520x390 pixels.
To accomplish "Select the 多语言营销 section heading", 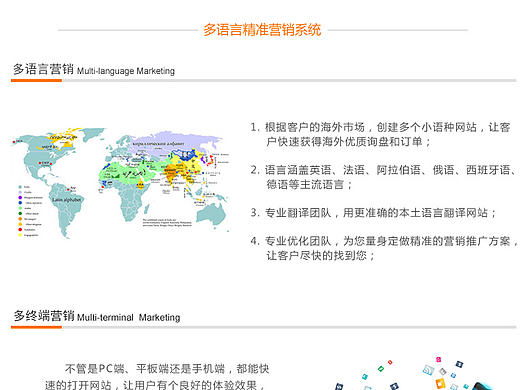I will click(43, 69).
